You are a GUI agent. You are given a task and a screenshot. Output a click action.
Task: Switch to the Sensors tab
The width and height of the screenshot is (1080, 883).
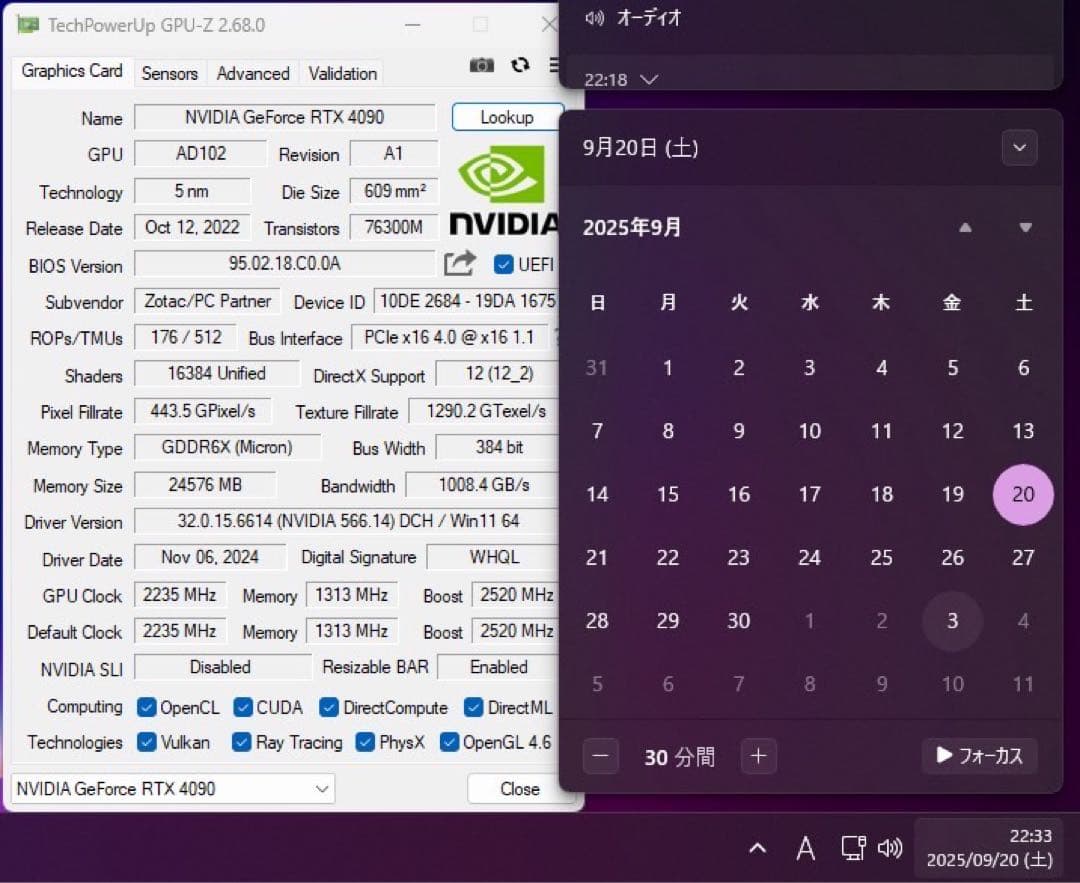click(x=169, y=72)
